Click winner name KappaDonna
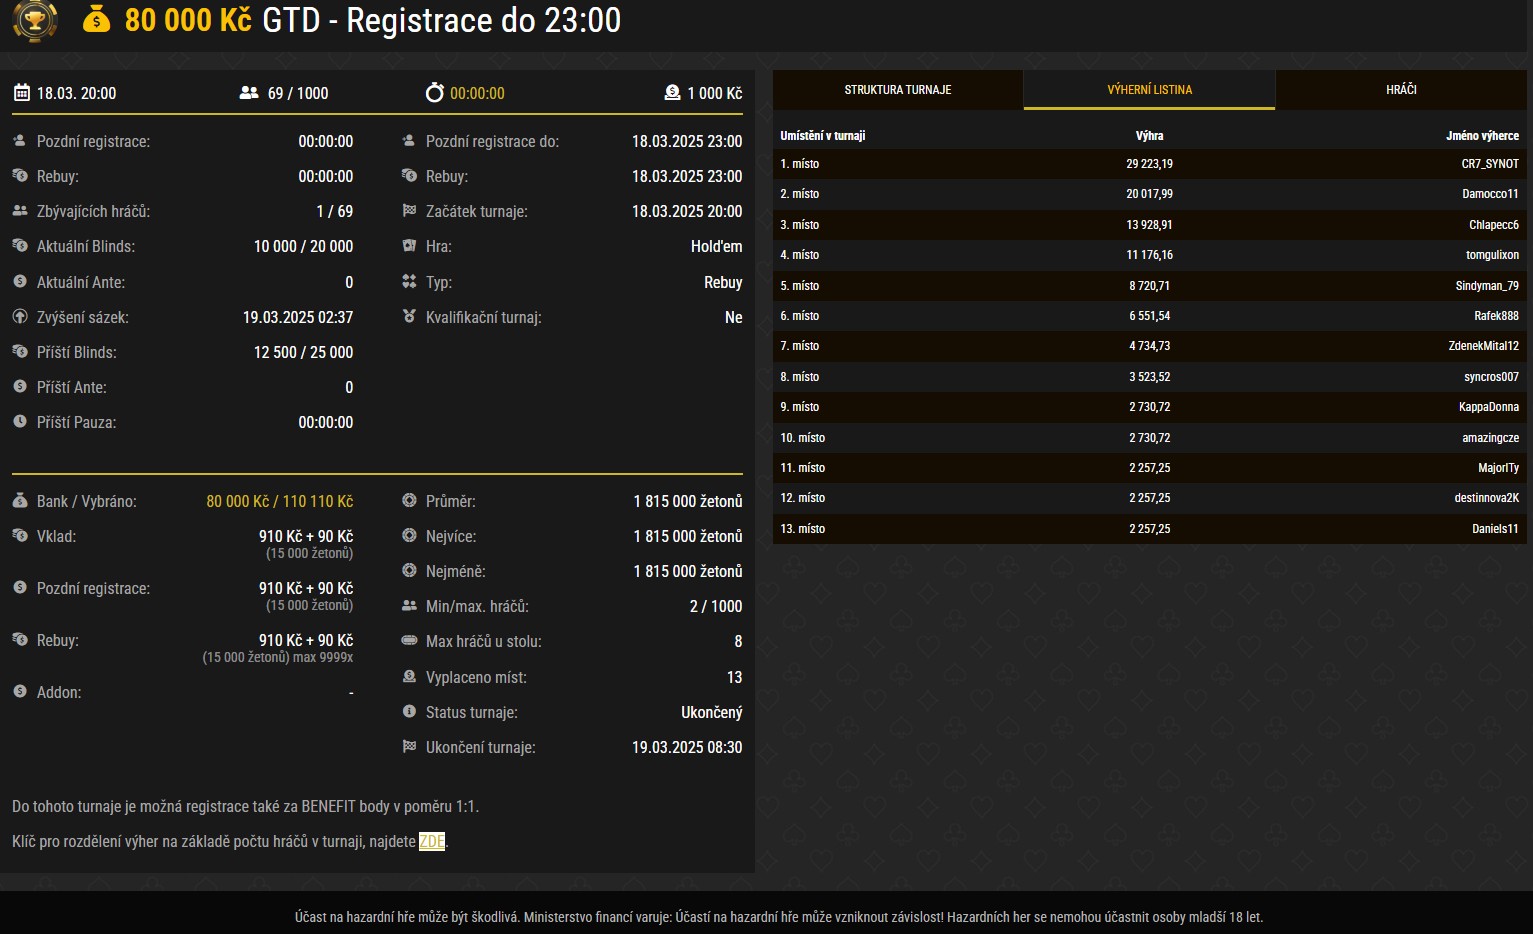Screen dimensions: 1533x934 [1489, 407]
